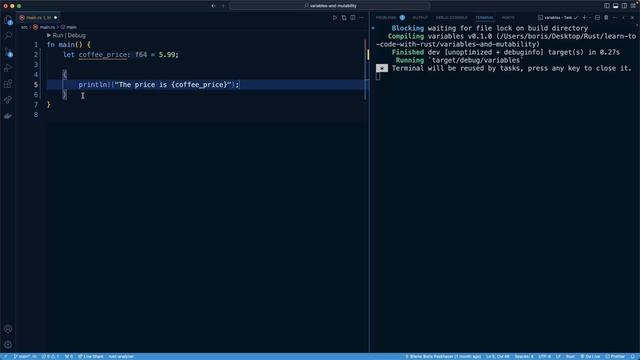
Task: Toggle the bottom panel layout icon
Action: tap(616, 6)
